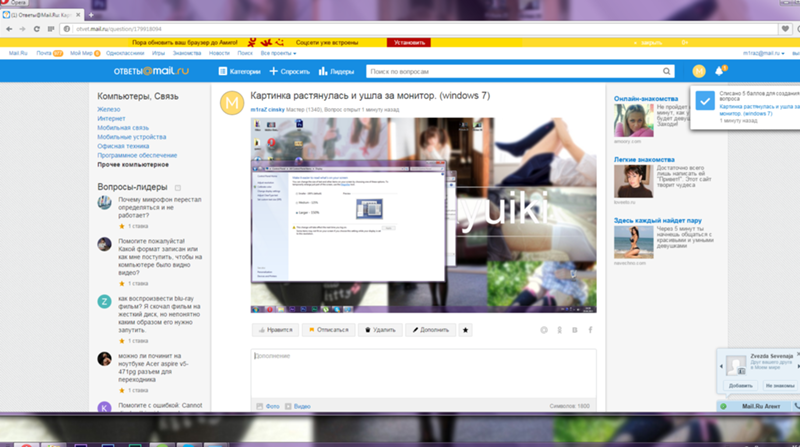Share via Facebook icon
800x447 pixels.
pos(590,330)
